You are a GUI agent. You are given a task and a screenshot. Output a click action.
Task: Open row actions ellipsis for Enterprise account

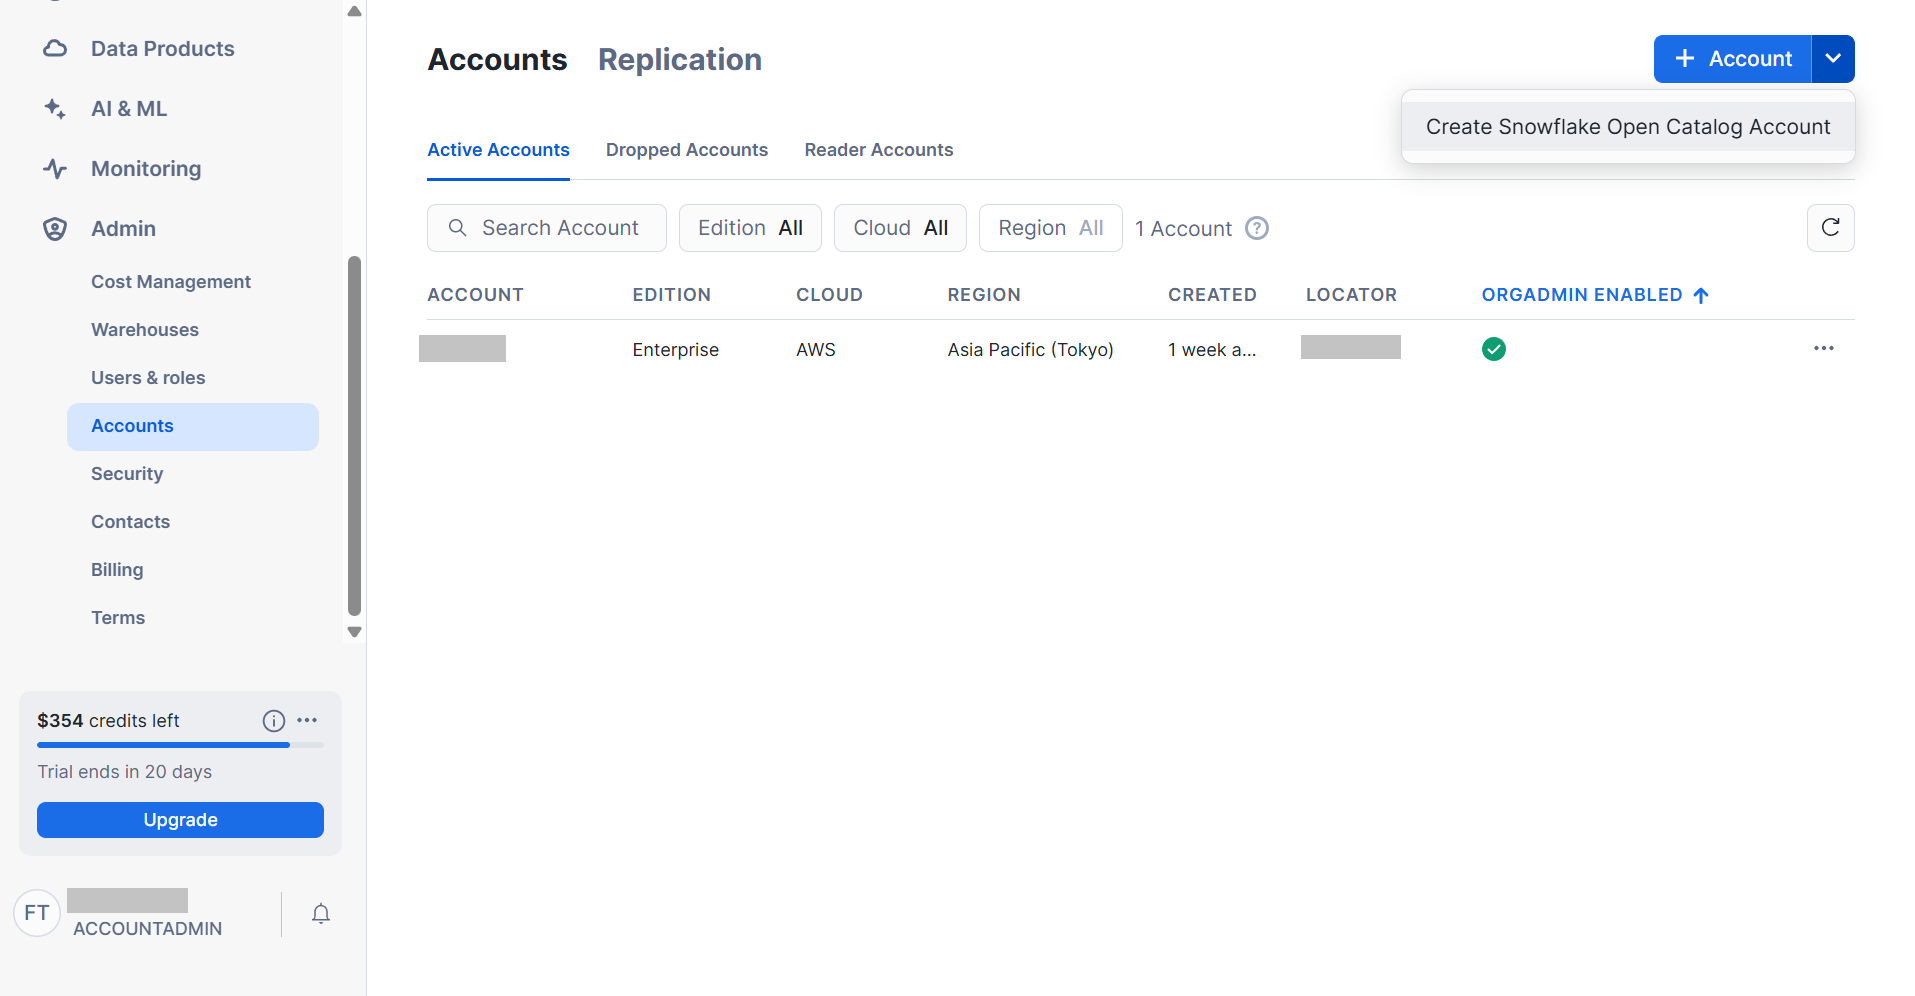click(1823, 348)
